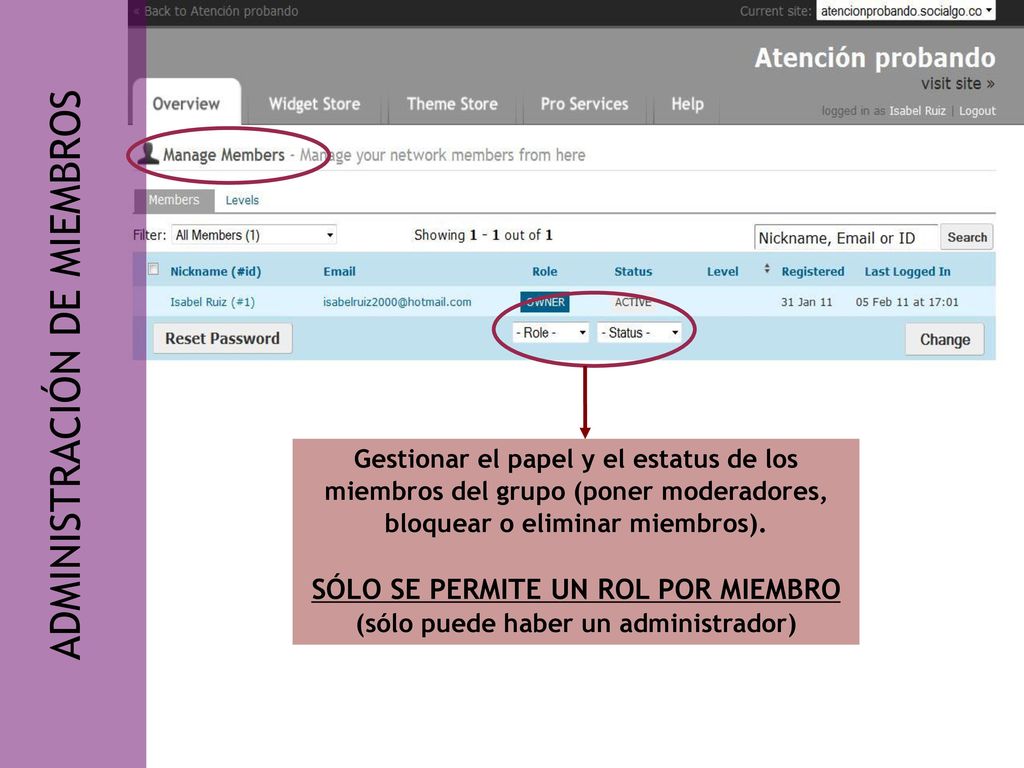1024x768 pixels.
Task: Open the Isabel Ruiz (#1) member link
Action: point(212,302)
